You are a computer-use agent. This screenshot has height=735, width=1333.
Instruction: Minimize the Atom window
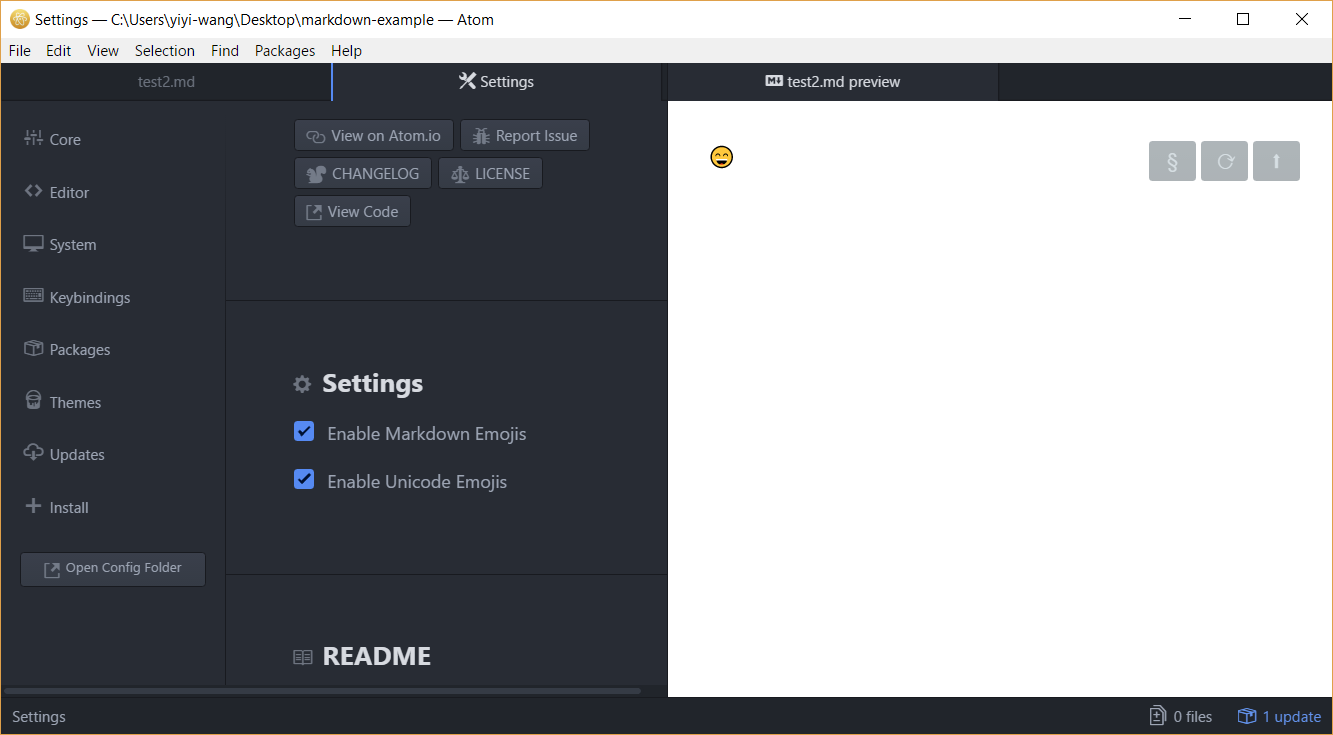point(1186,19)
